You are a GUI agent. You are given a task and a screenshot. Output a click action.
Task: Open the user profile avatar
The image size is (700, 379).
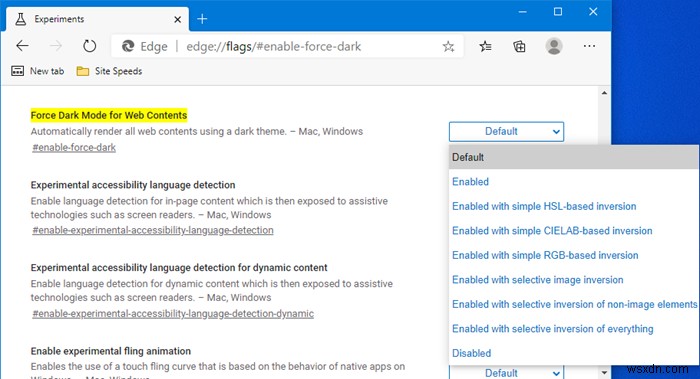[554, 46]
